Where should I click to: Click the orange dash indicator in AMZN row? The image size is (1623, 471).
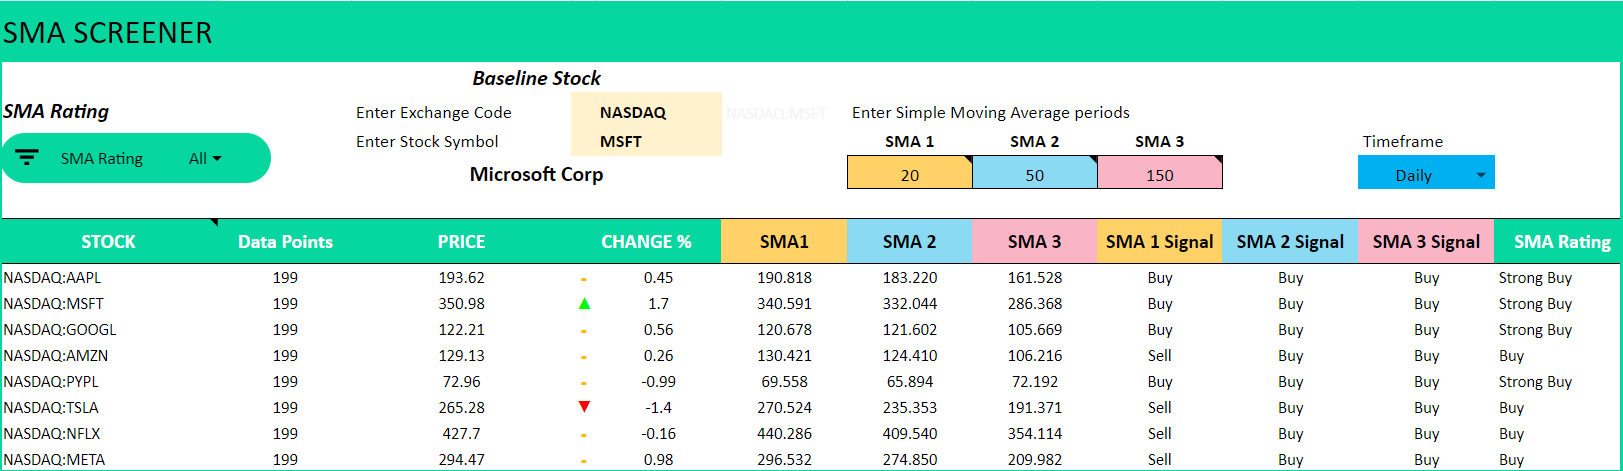pyautogui.click(x=584, y=357)
